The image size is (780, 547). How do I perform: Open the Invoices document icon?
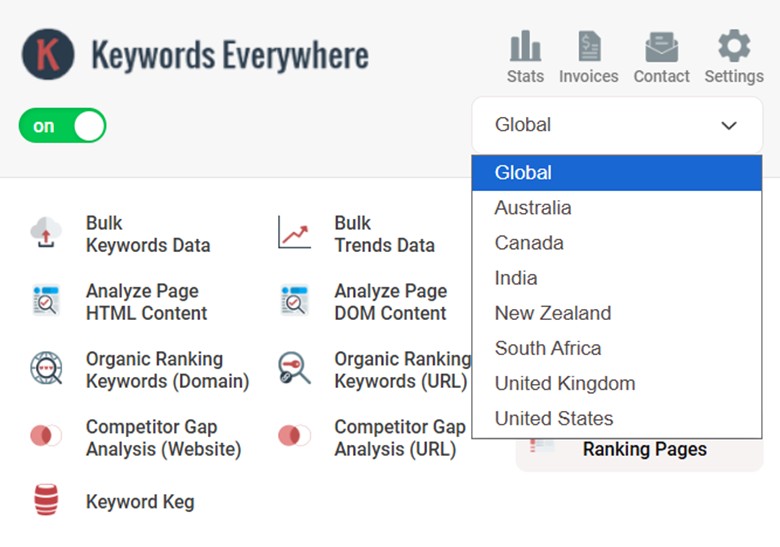pyautogui.click(x=588, y=46)
